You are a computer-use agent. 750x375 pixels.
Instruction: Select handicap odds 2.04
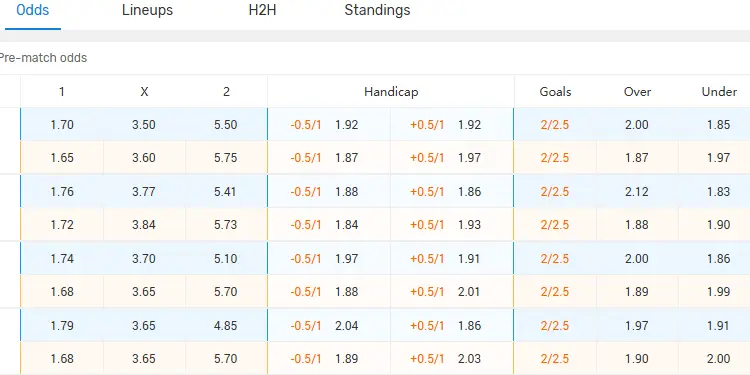tap(347, 326)
